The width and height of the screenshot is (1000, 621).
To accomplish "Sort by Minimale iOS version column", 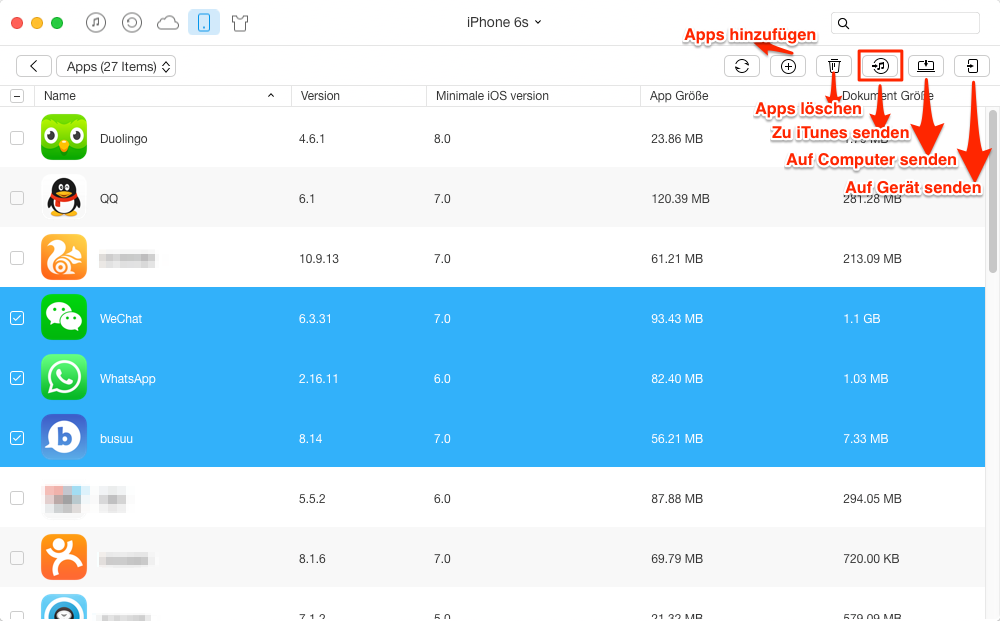I will pyautogui.click(x=533, y=96).
